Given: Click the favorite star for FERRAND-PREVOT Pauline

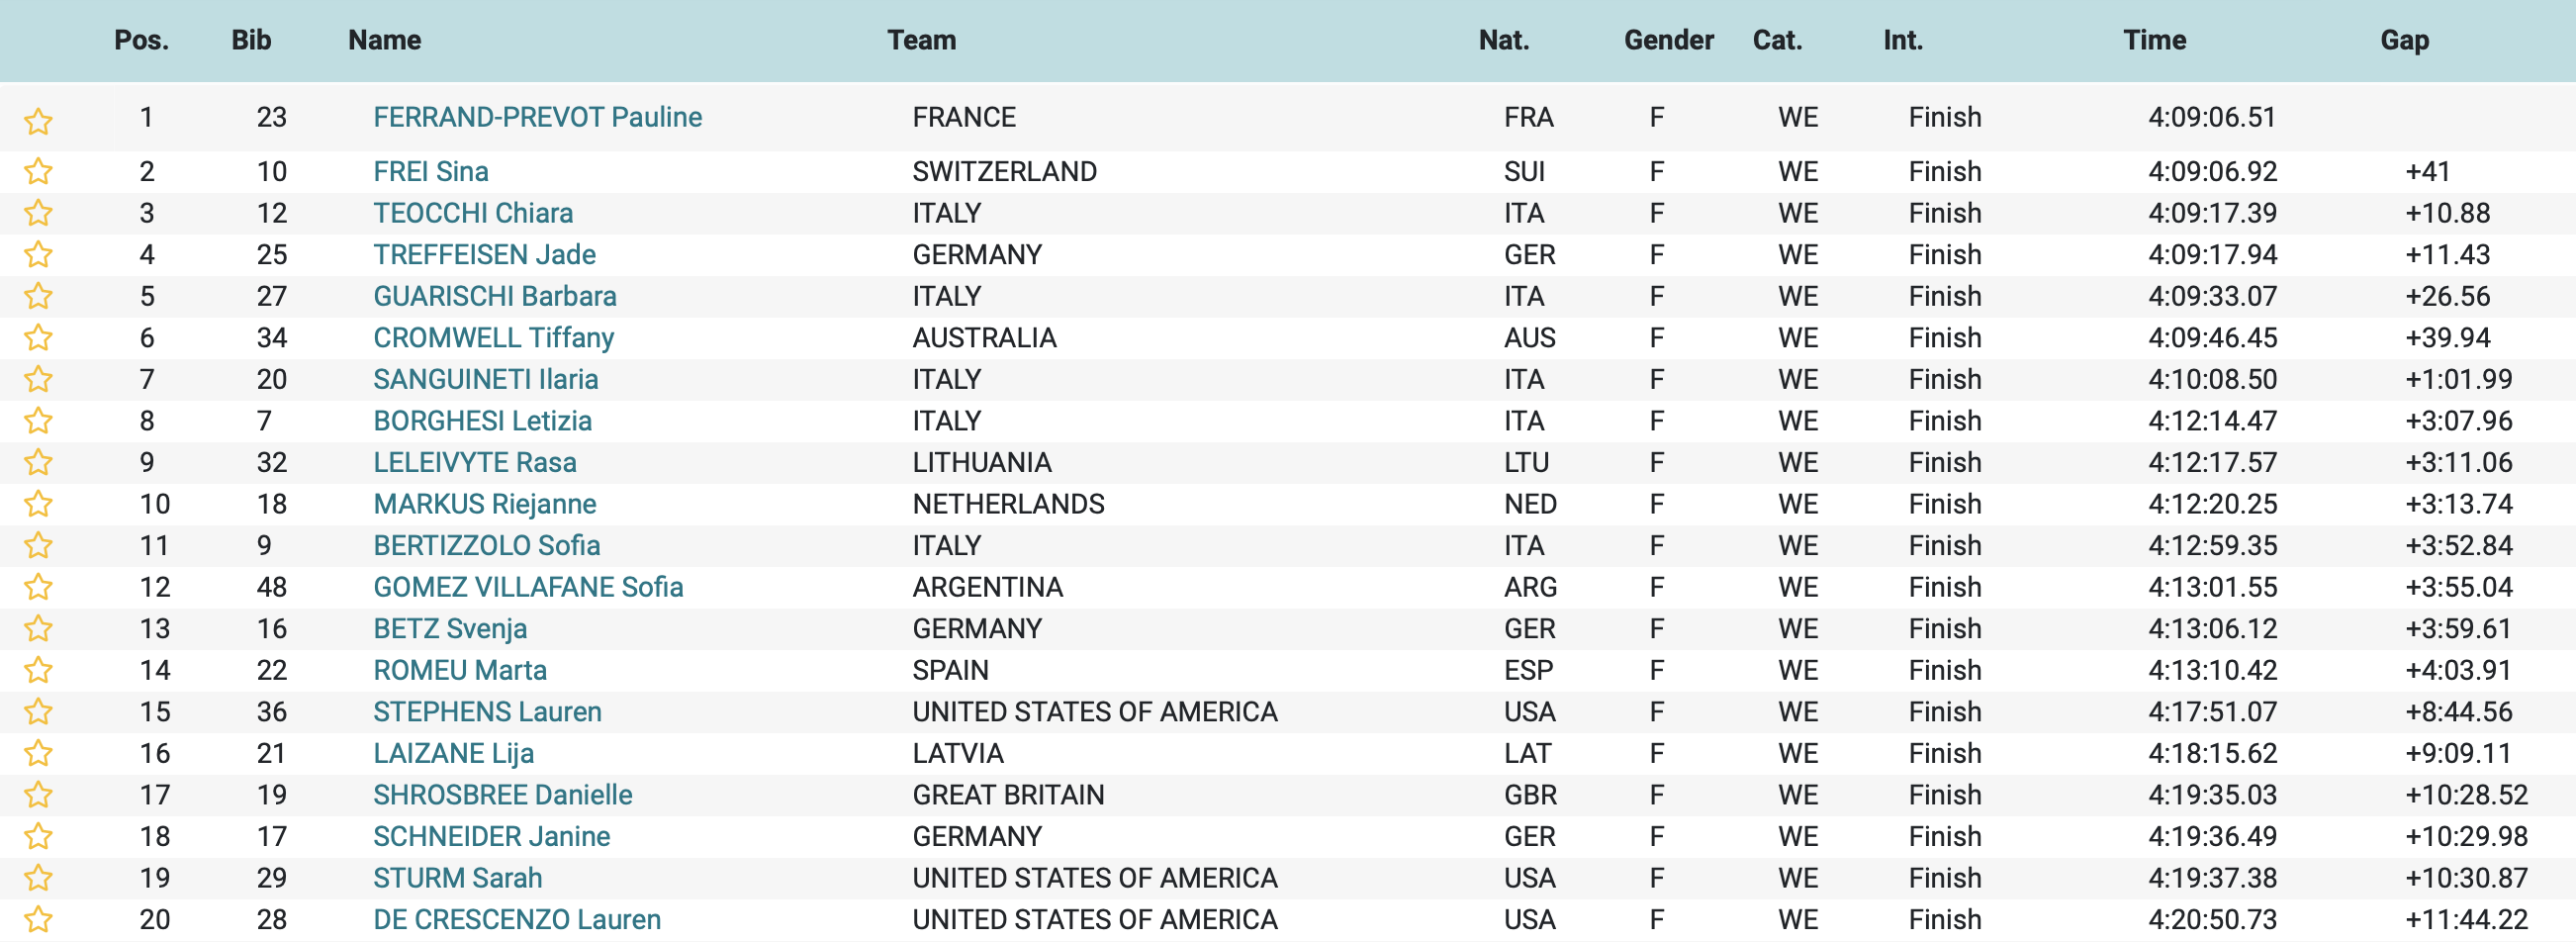Looking at the screenshot, I should pos(38,121).
